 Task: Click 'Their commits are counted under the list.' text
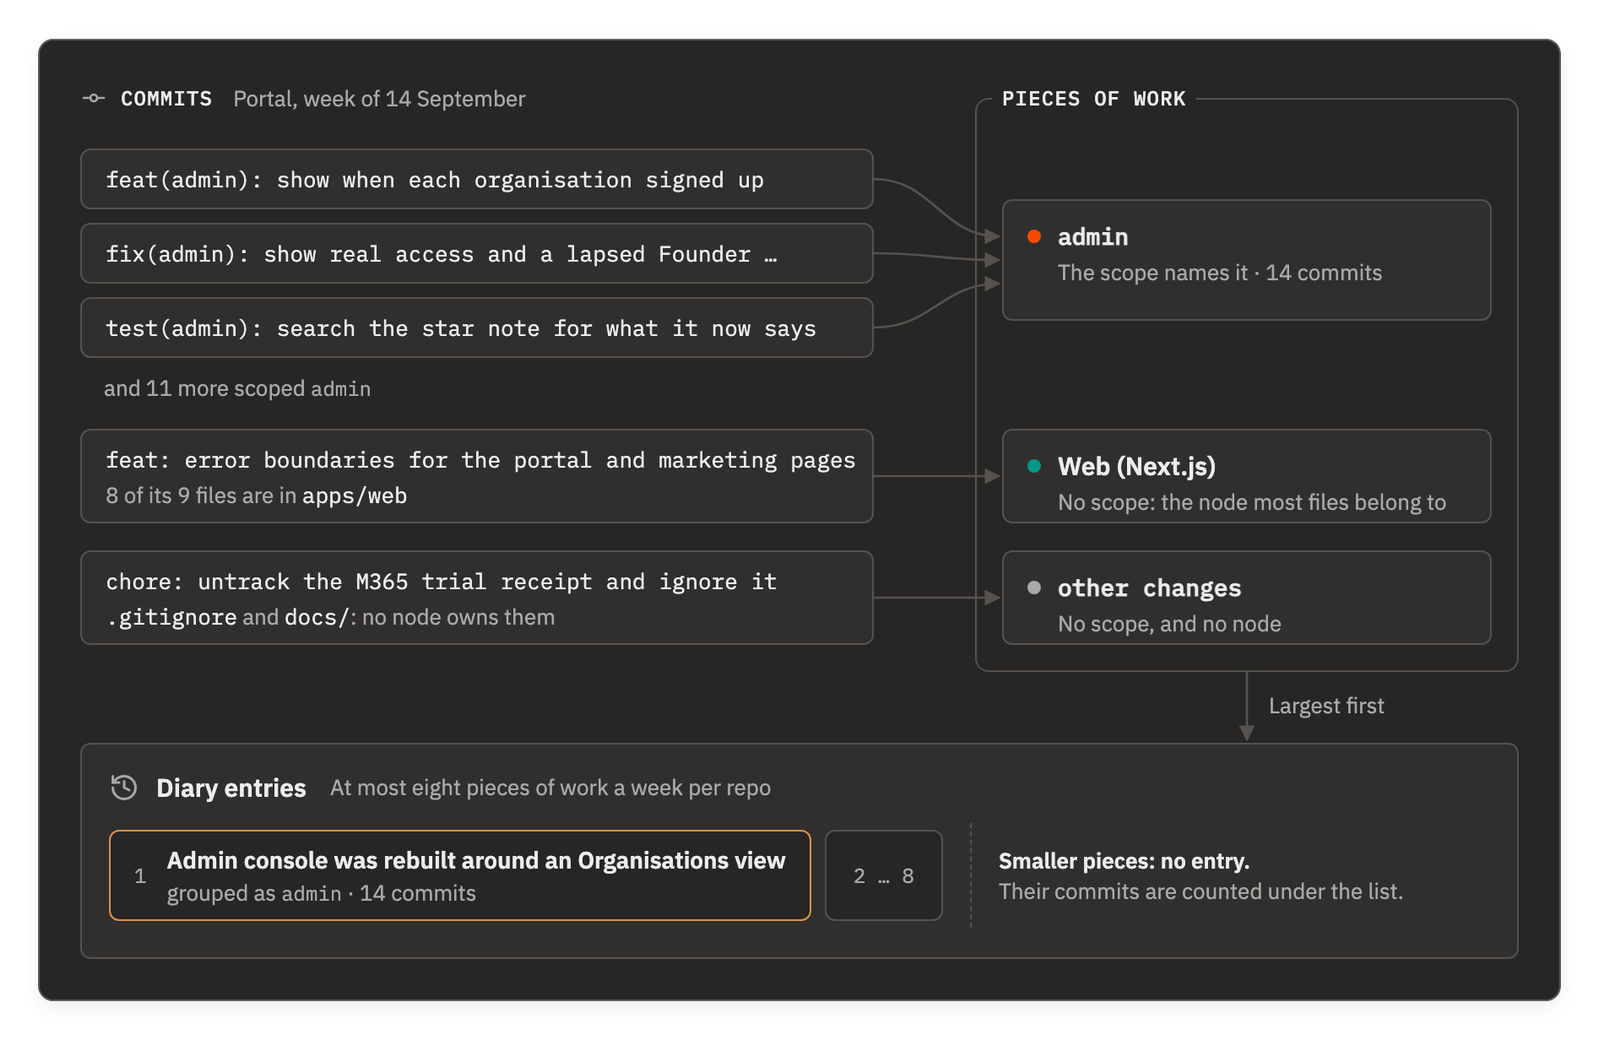[x=1201, y=891]
